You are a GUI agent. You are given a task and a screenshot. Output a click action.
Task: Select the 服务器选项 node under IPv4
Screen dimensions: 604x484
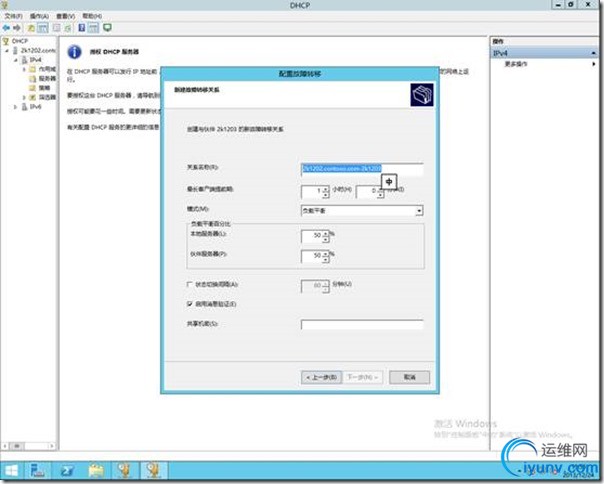click(43, 79)
